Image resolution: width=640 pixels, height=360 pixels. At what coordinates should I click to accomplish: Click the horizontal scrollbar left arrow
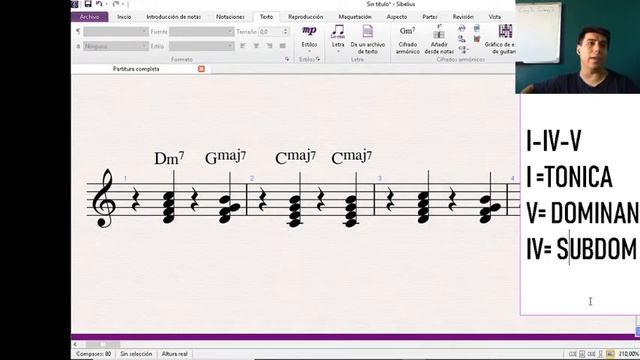pos(75,344)
